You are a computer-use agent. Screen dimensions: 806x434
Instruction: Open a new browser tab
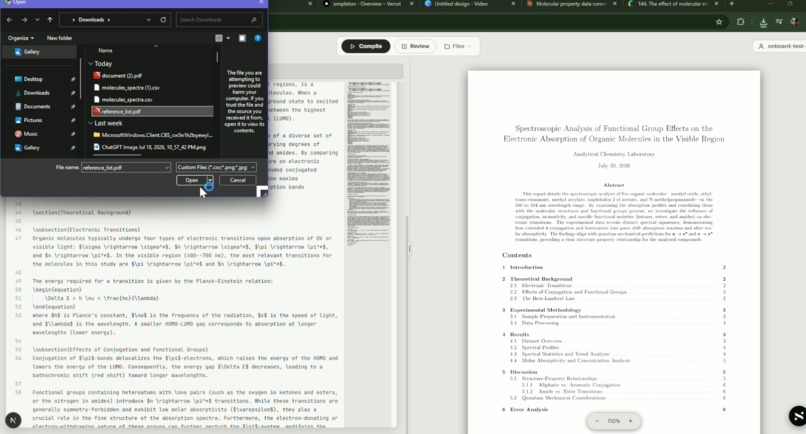(x=732, y=4)
